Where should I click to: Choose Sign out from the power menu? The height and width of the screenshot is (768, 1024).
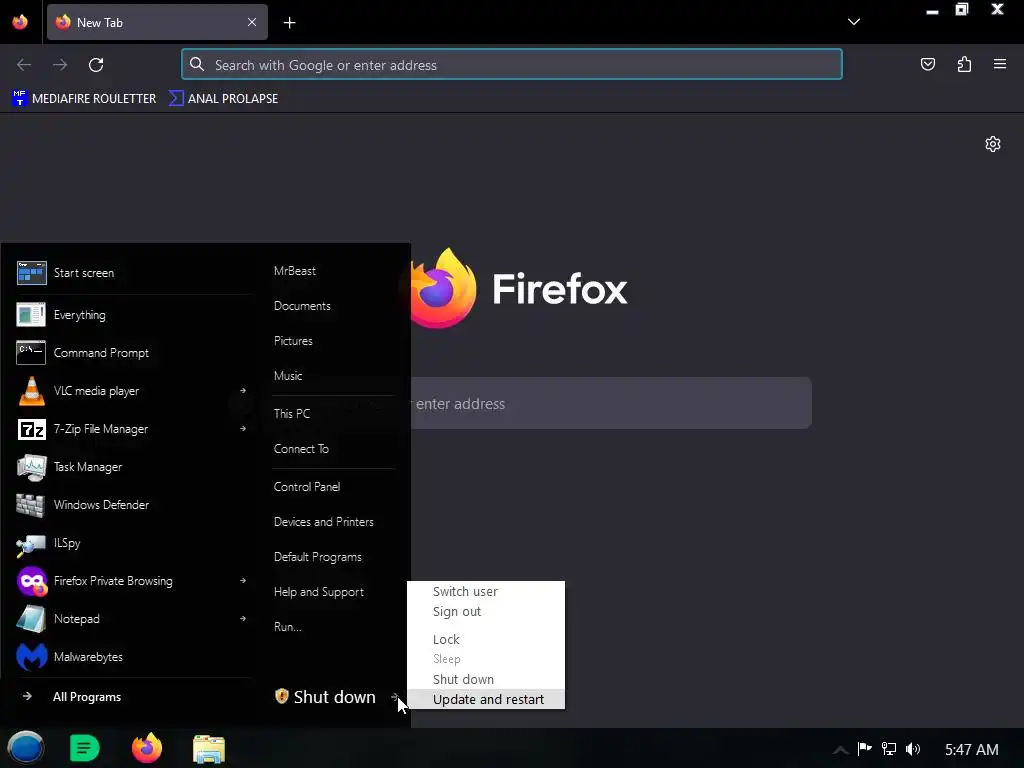click(x=485, y=611)
